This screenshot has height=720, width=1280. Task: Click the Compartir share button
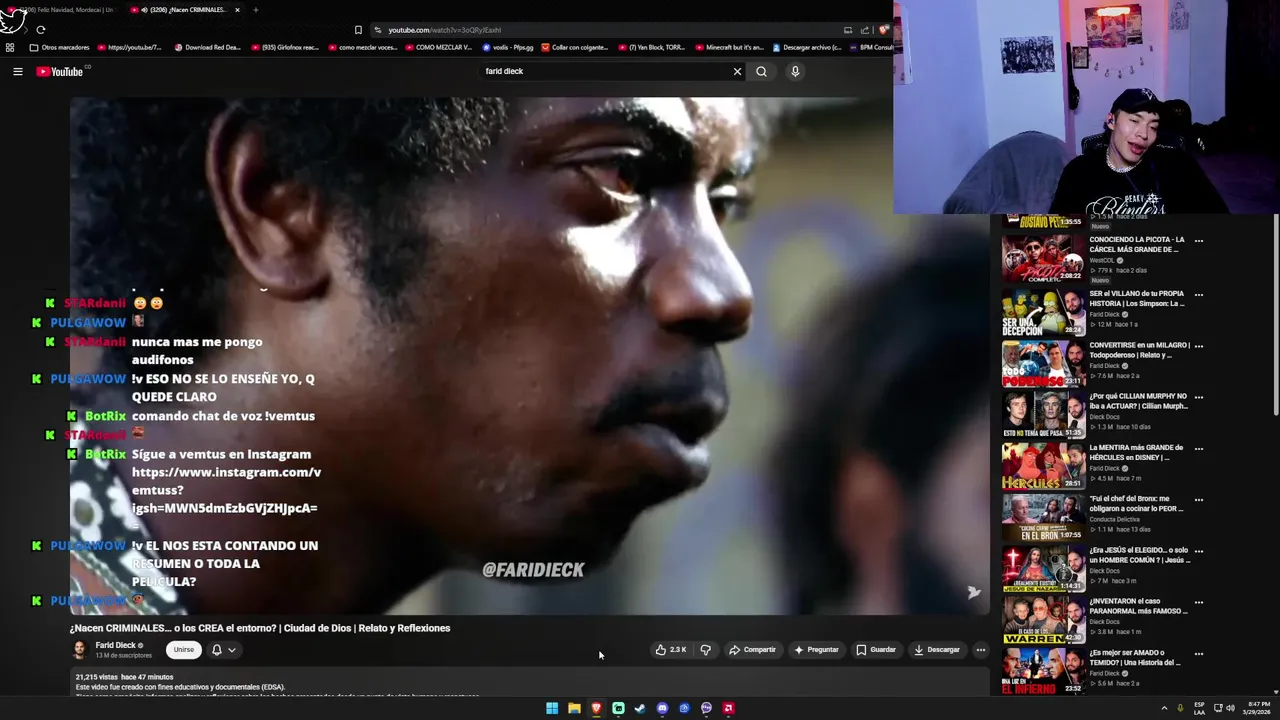click(752, 650)
